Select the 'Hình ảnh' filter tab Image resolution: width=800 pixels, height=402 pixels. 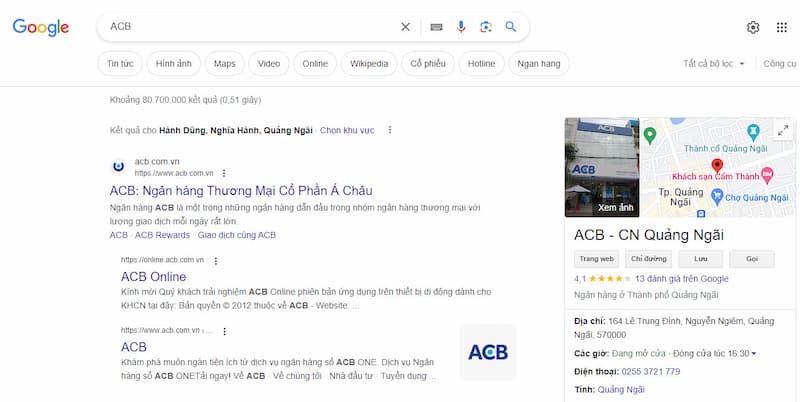coord(174,64)
